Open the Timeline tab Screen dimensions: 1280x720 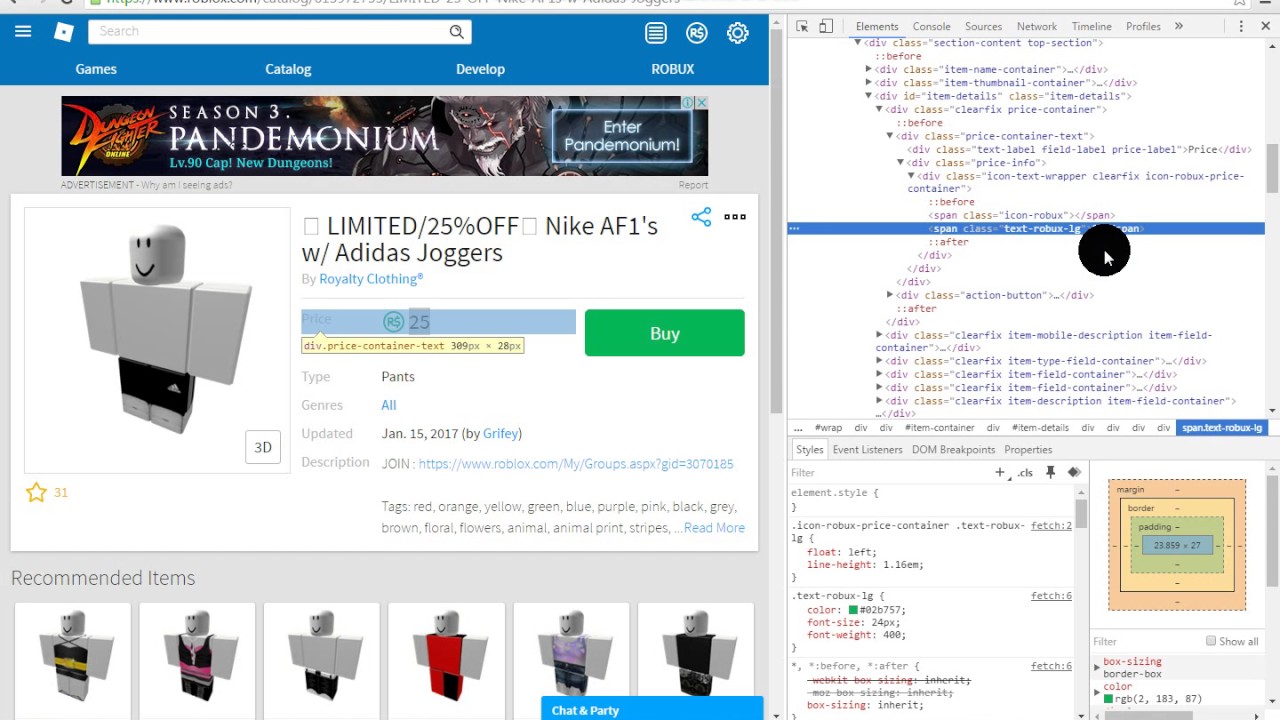(x=1091, y=26)
